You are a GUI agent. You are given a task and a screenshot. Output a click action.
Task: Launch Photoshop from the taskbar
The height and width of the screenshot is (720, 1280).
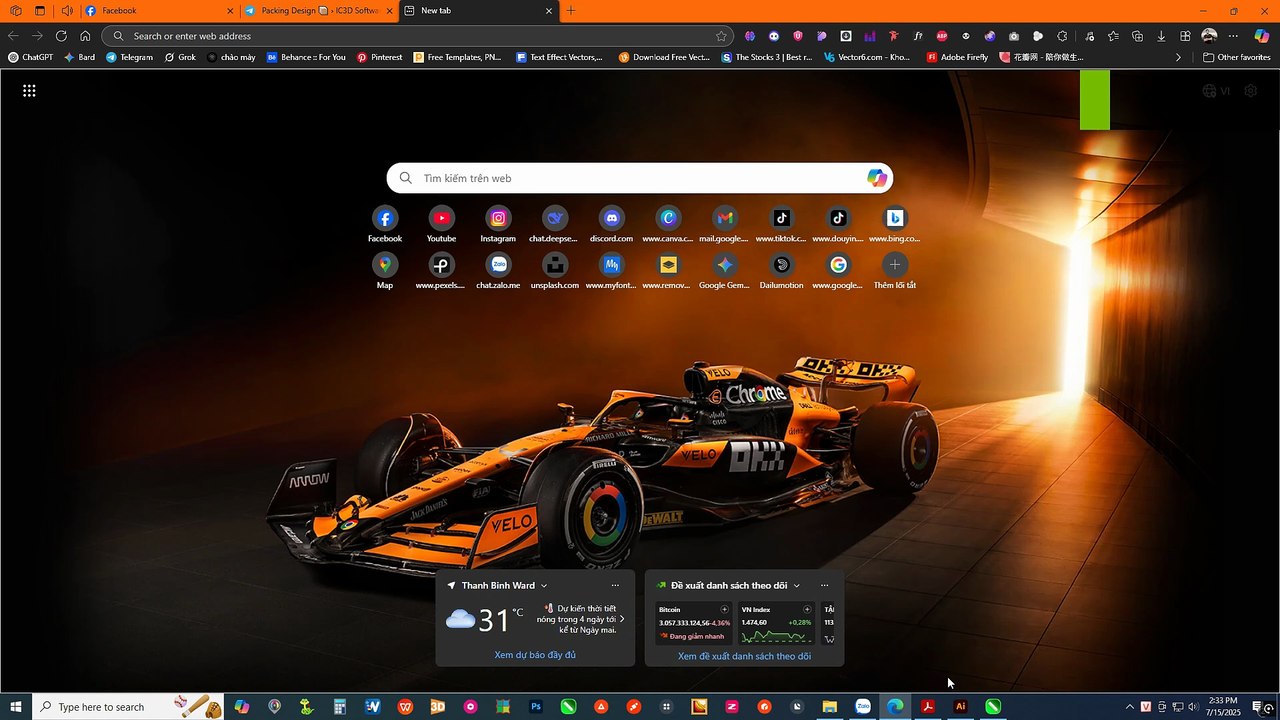tap(536, 707)
